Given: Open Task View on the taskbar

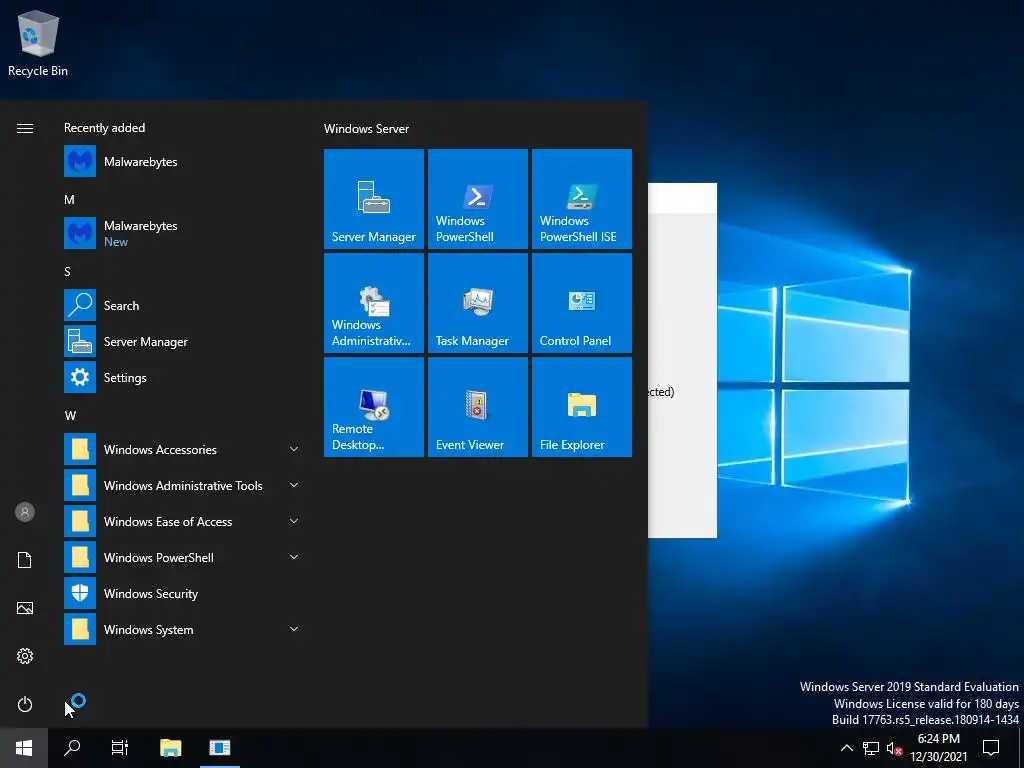Looking at the screenshot, I should click(120, 747).
